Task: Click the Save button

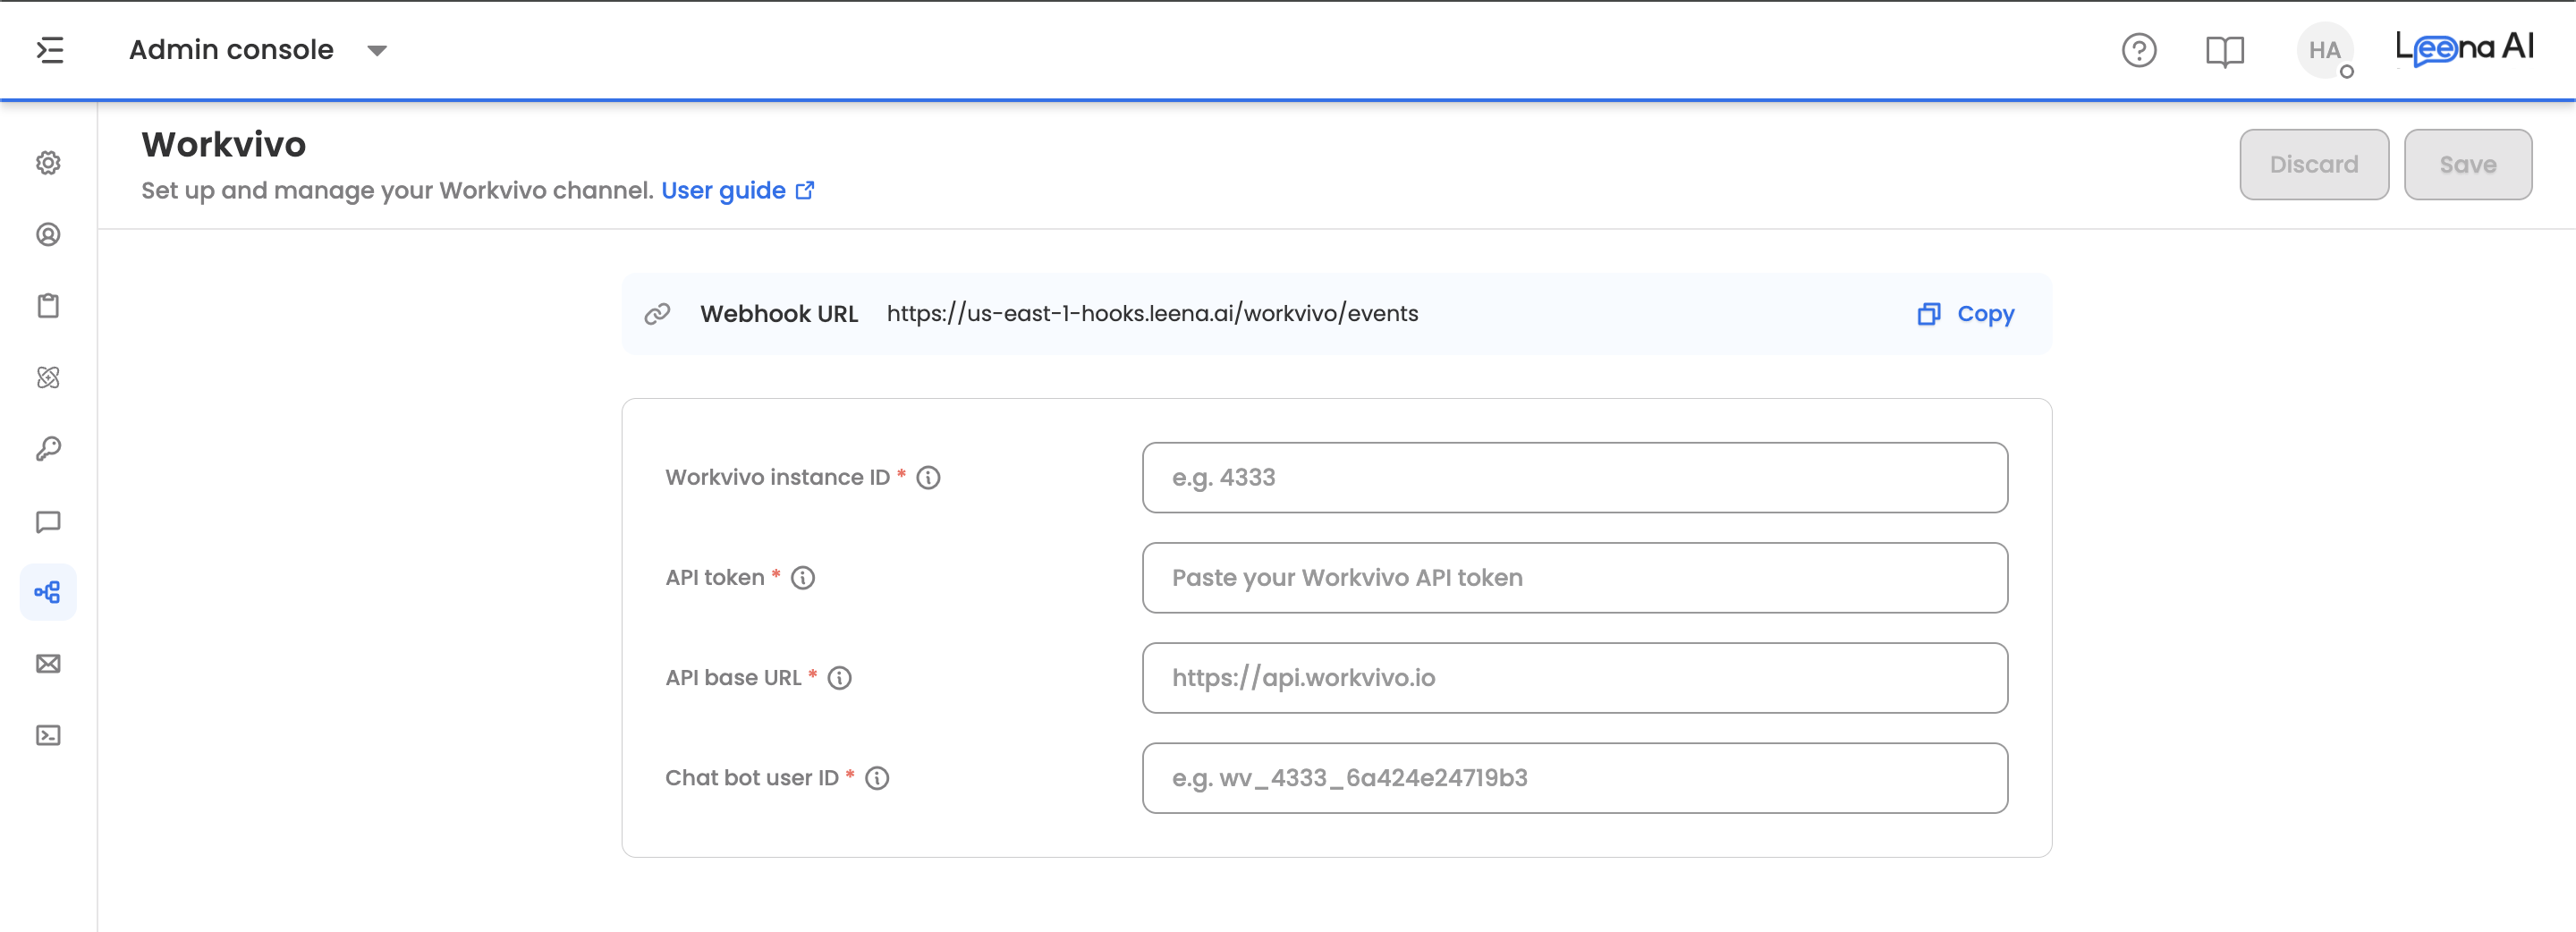Action: (2467, 164)
